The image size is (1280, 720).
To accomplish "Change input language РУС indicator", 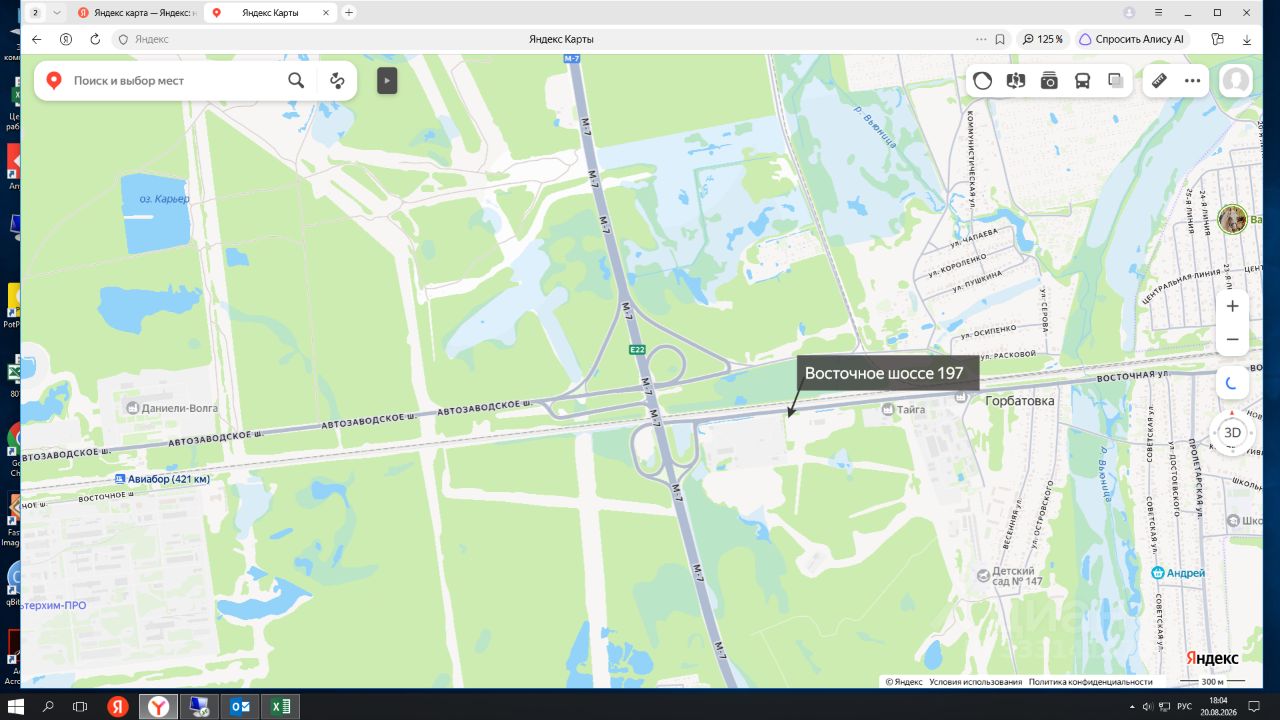I will (1183, 706).
